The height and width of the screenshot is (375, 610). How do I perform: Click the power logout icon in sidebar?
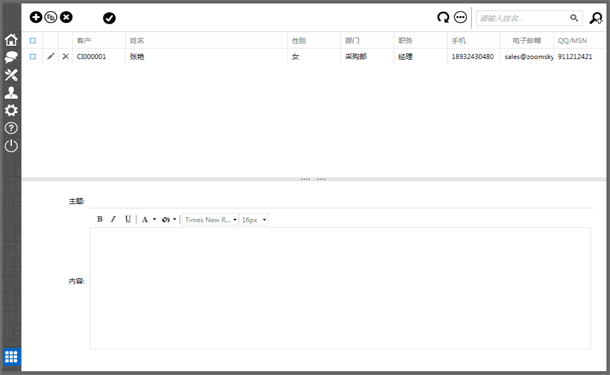[11, 146]
